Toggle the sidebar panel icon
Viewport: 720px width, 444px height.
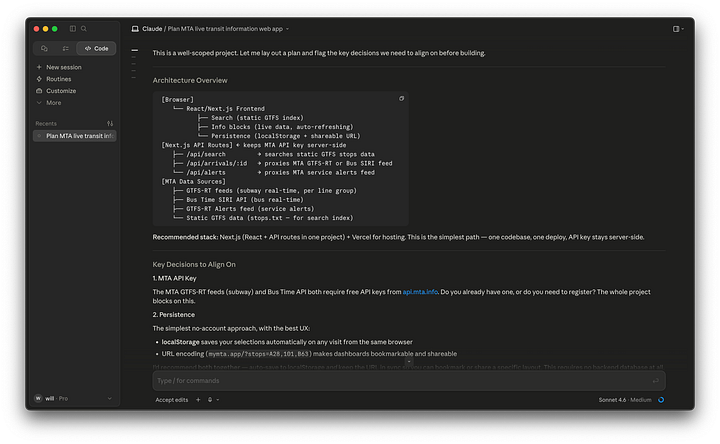click(x=73, y=28)
